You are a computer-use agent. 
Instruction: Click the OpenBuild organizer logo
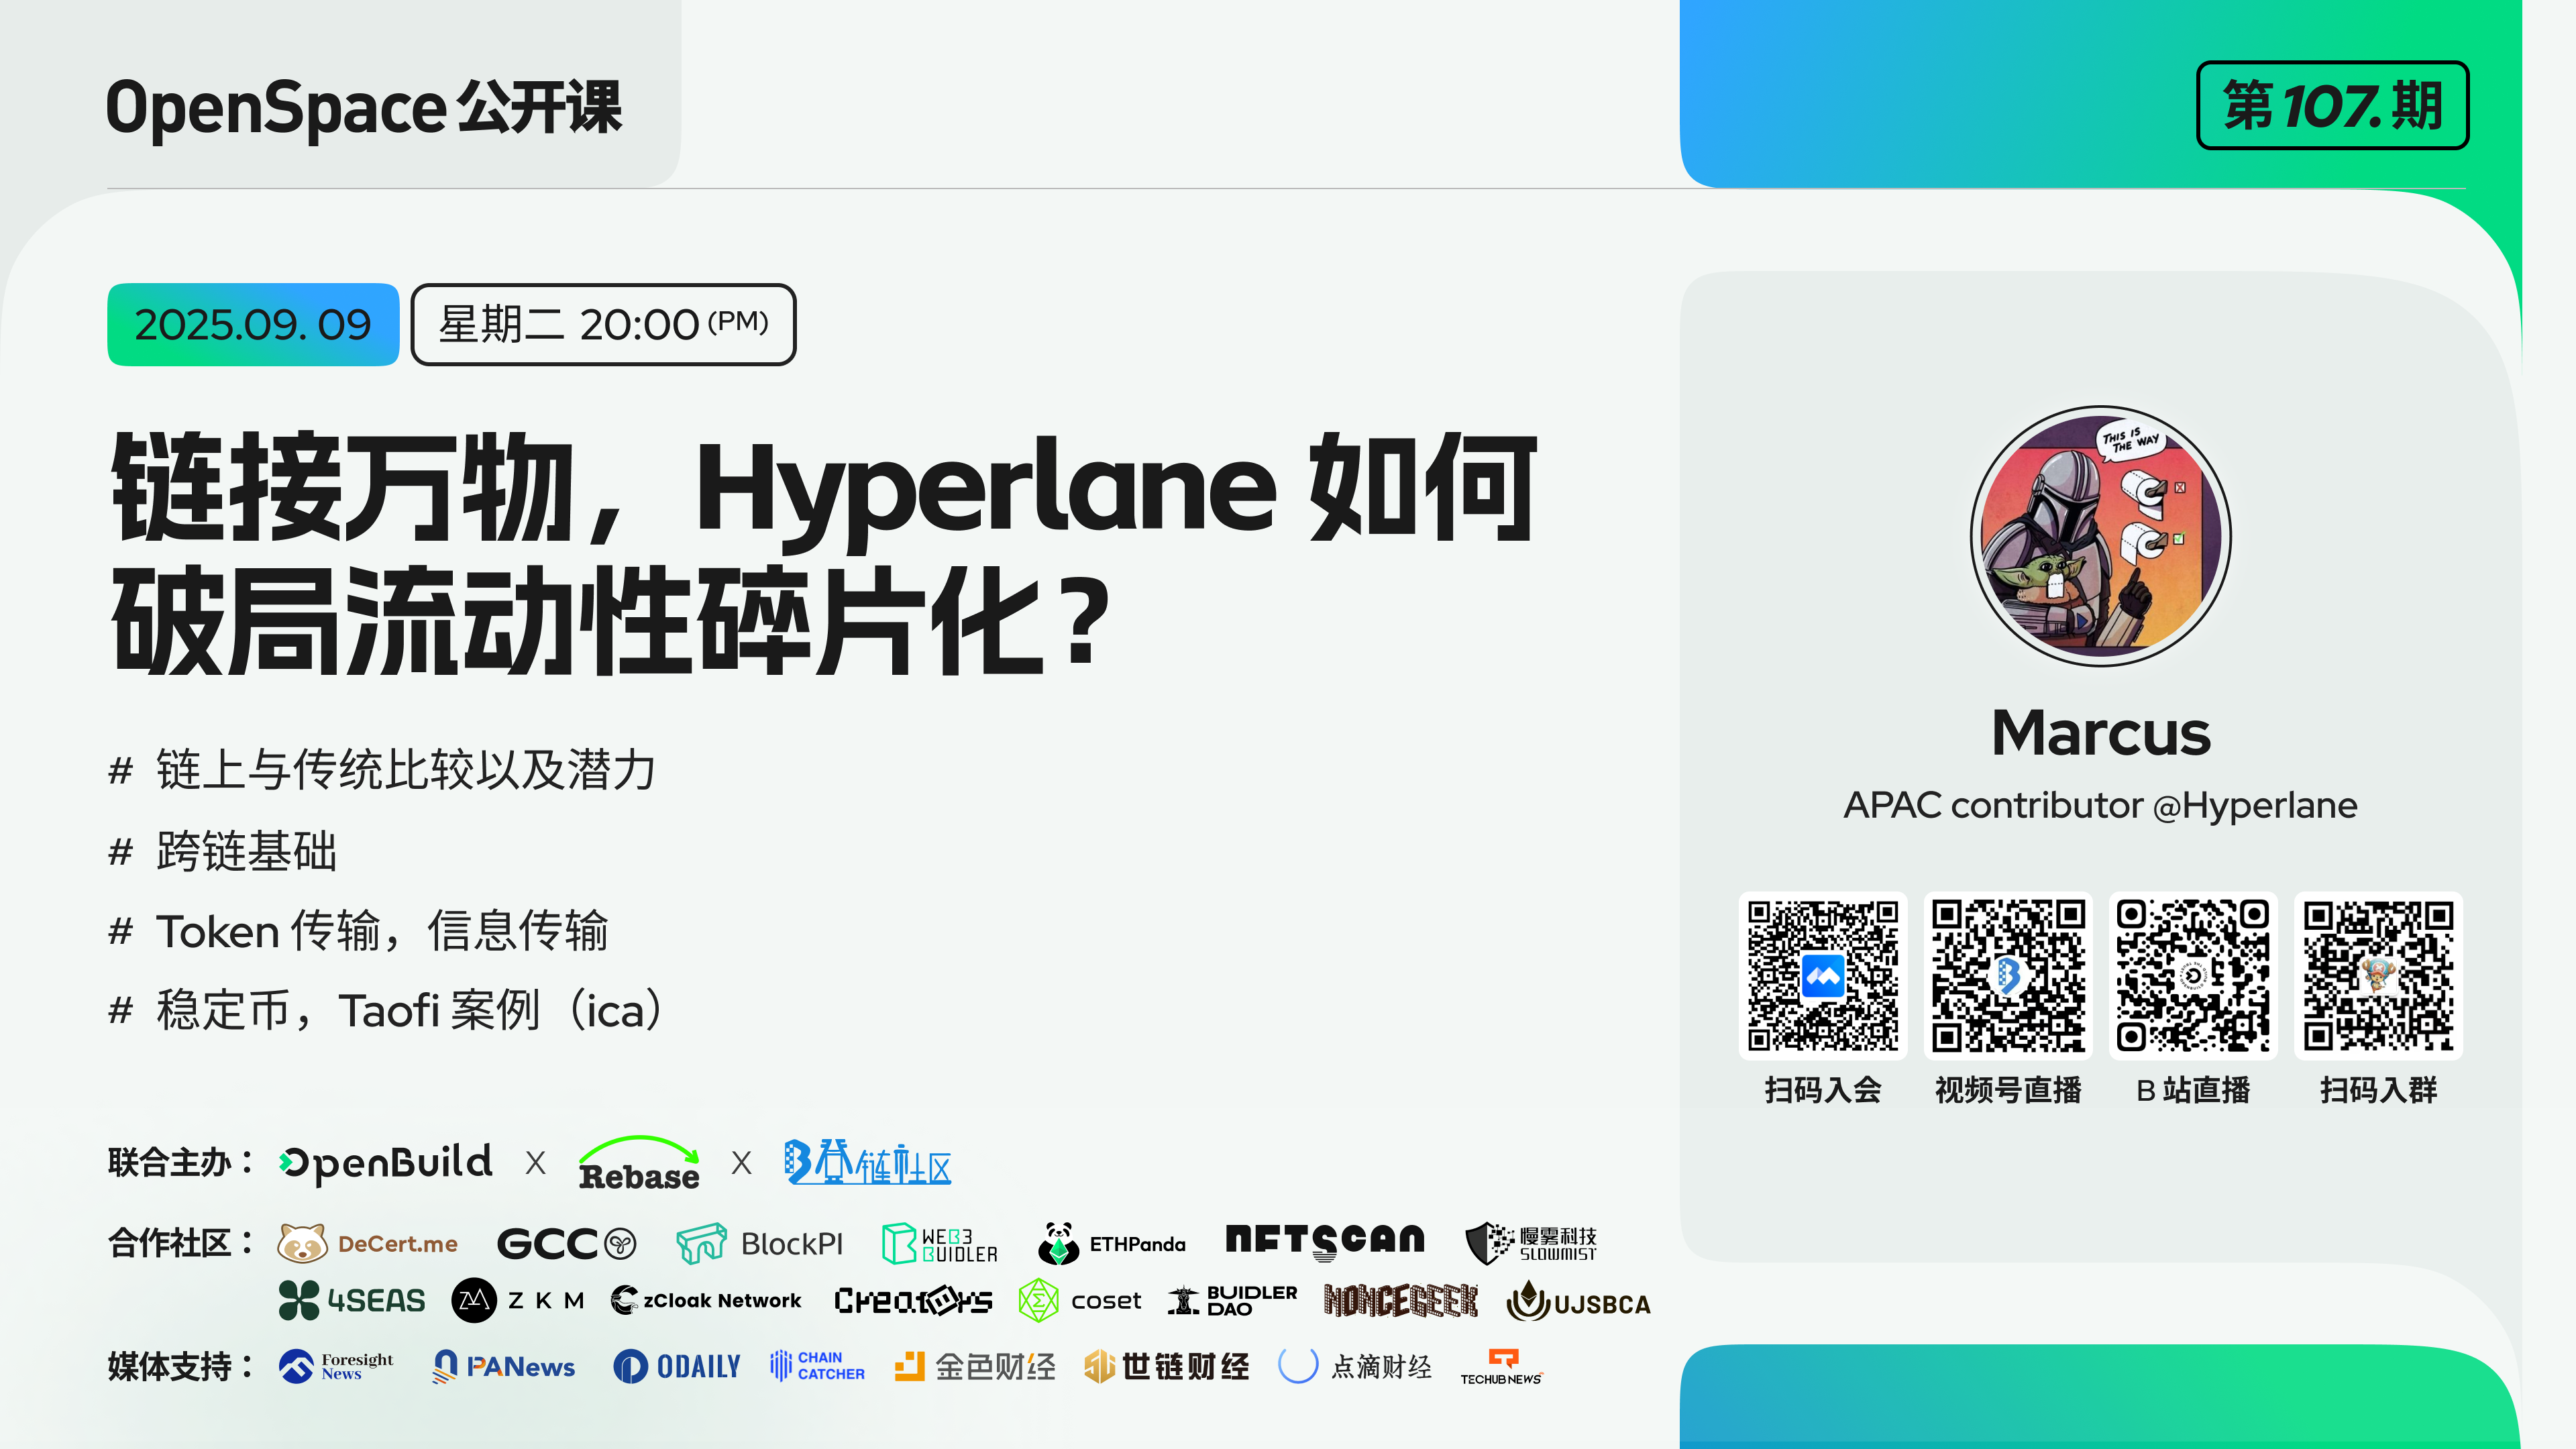click(386, 1163)
